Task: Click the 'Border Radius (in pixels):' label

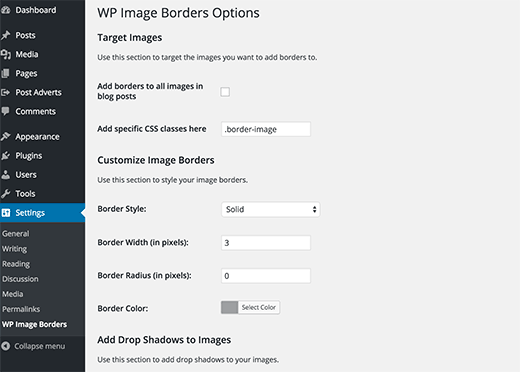Action: [x=144, y=276]
